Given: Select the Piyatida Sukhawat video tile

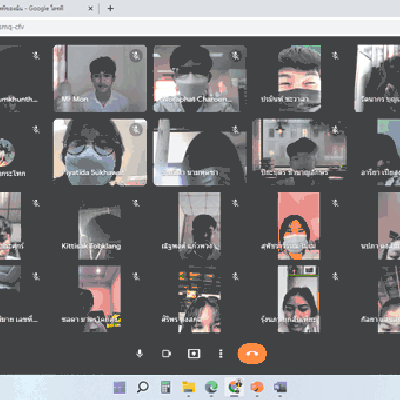Looking at the screenshot, I should point(100,152).
